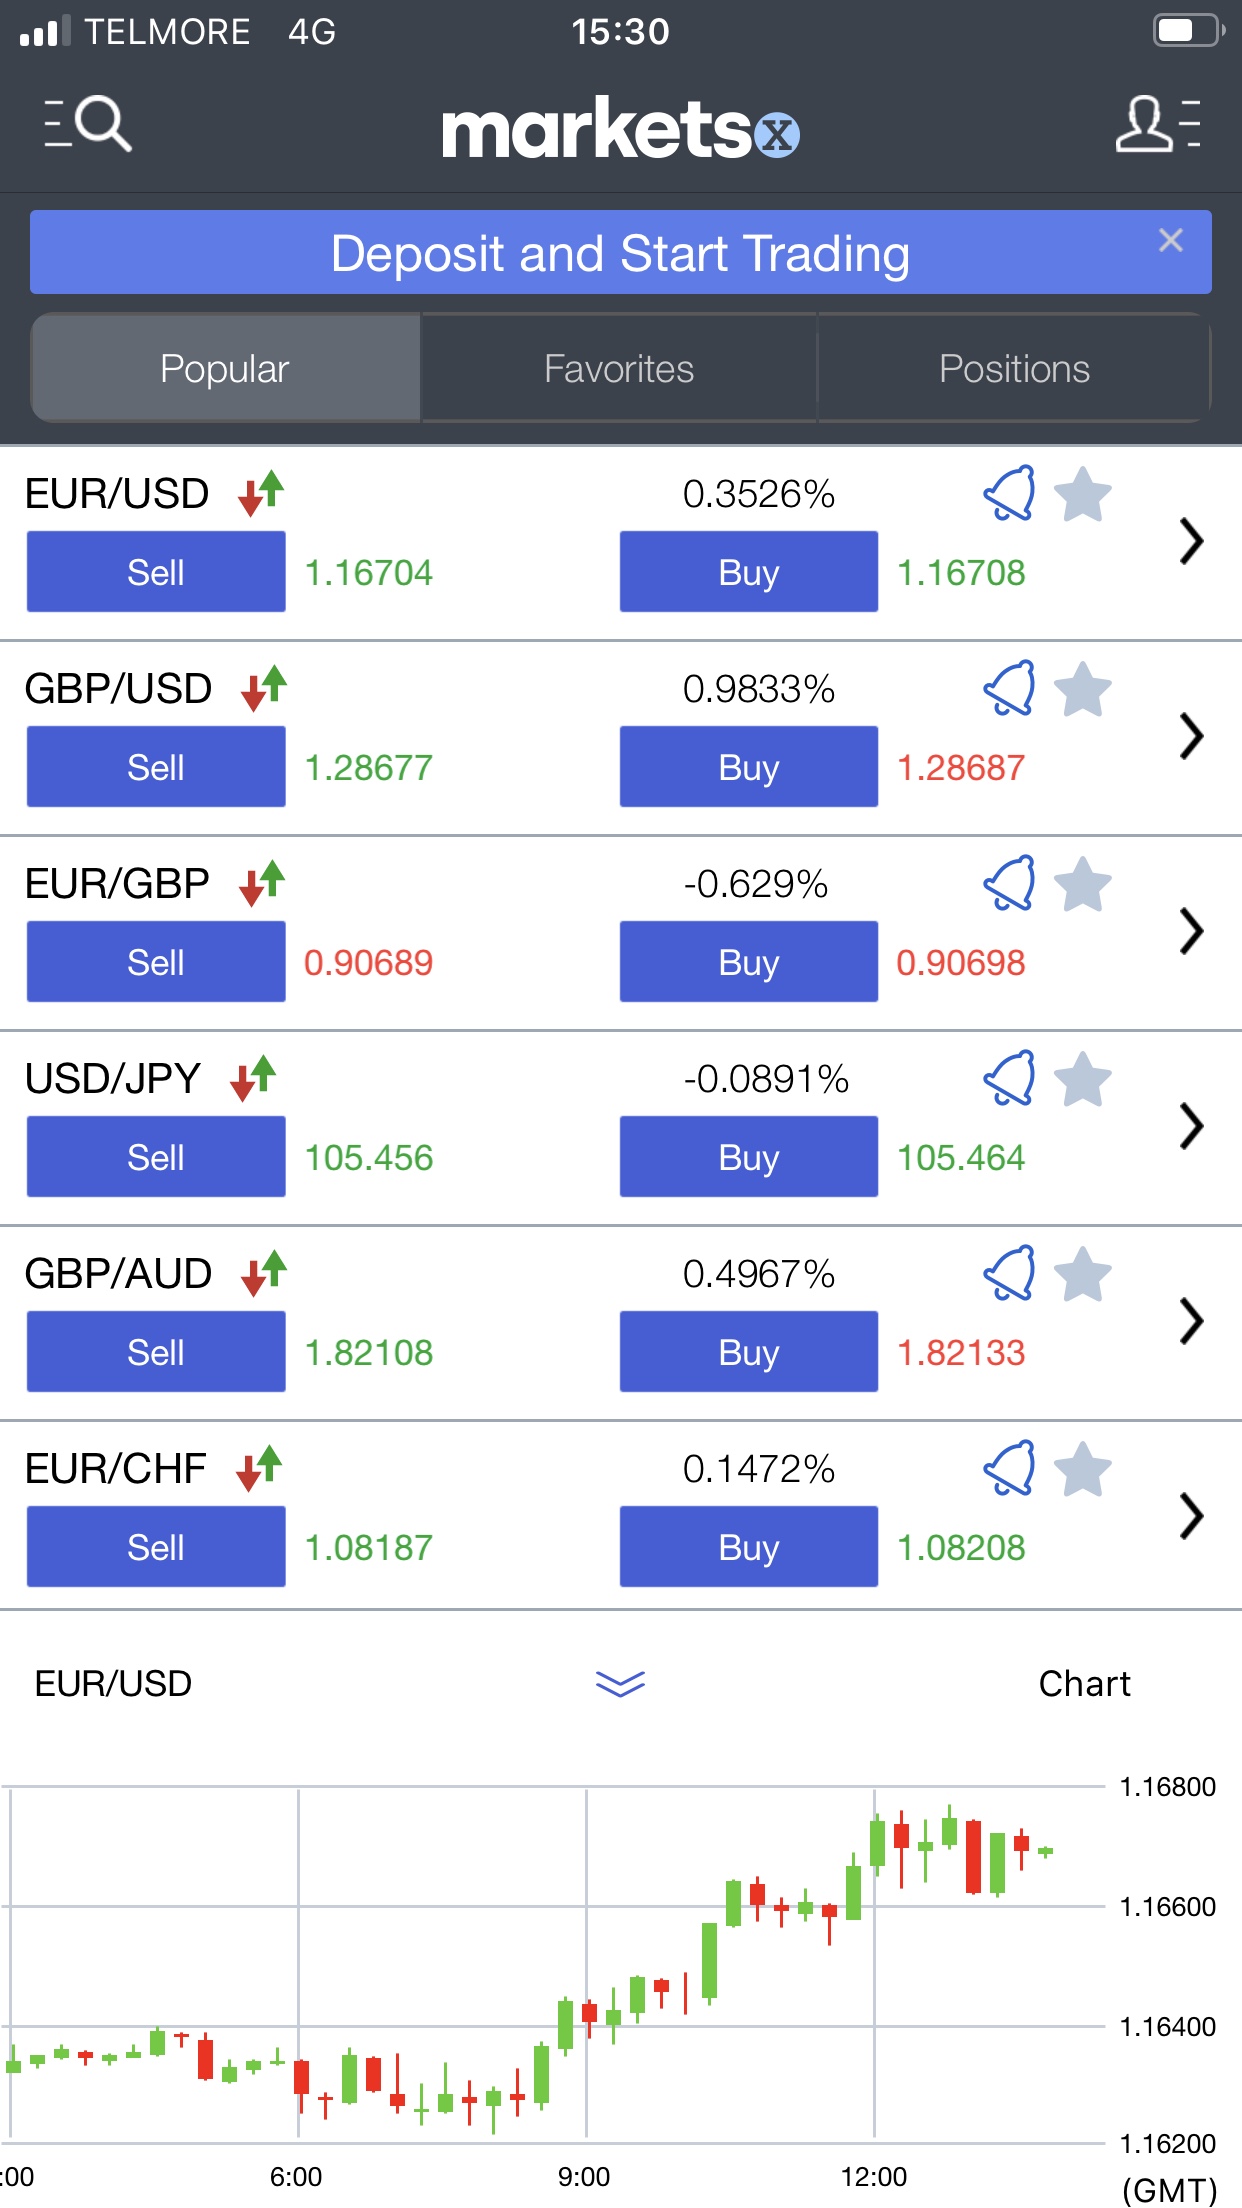Set an alert bell for USD/JPY
Viewport: 1242px width, 2208px height.
coord(1009,1078)
